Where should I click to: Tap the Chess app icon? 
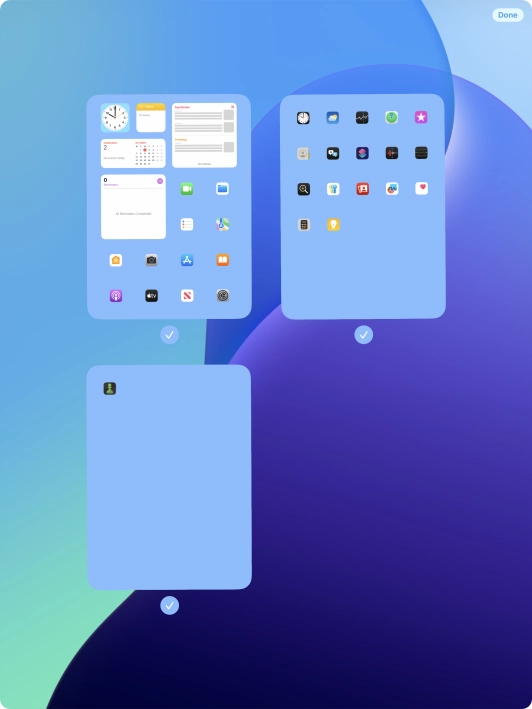click(x=110, y=388)
